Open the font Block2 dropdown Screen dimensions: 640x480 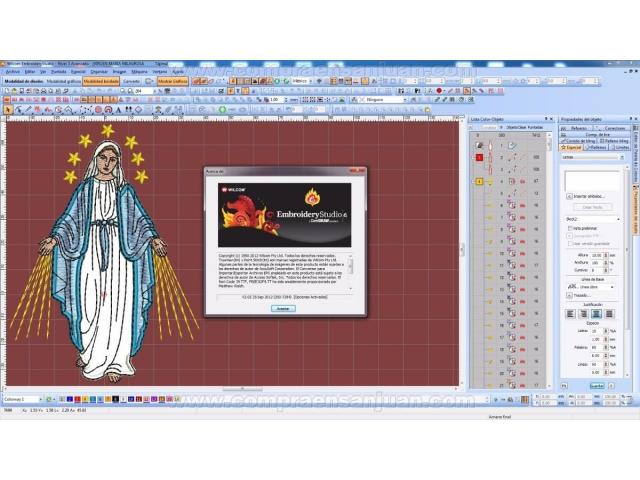pyautogui.click(x=618, y=220)
